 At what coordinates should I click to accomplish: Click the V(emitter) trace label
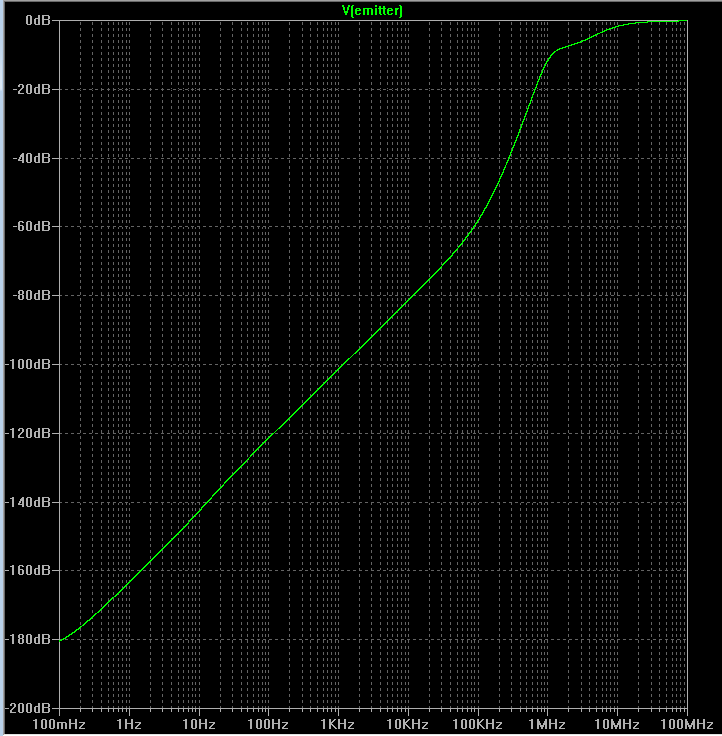click(x=372, y=10)
